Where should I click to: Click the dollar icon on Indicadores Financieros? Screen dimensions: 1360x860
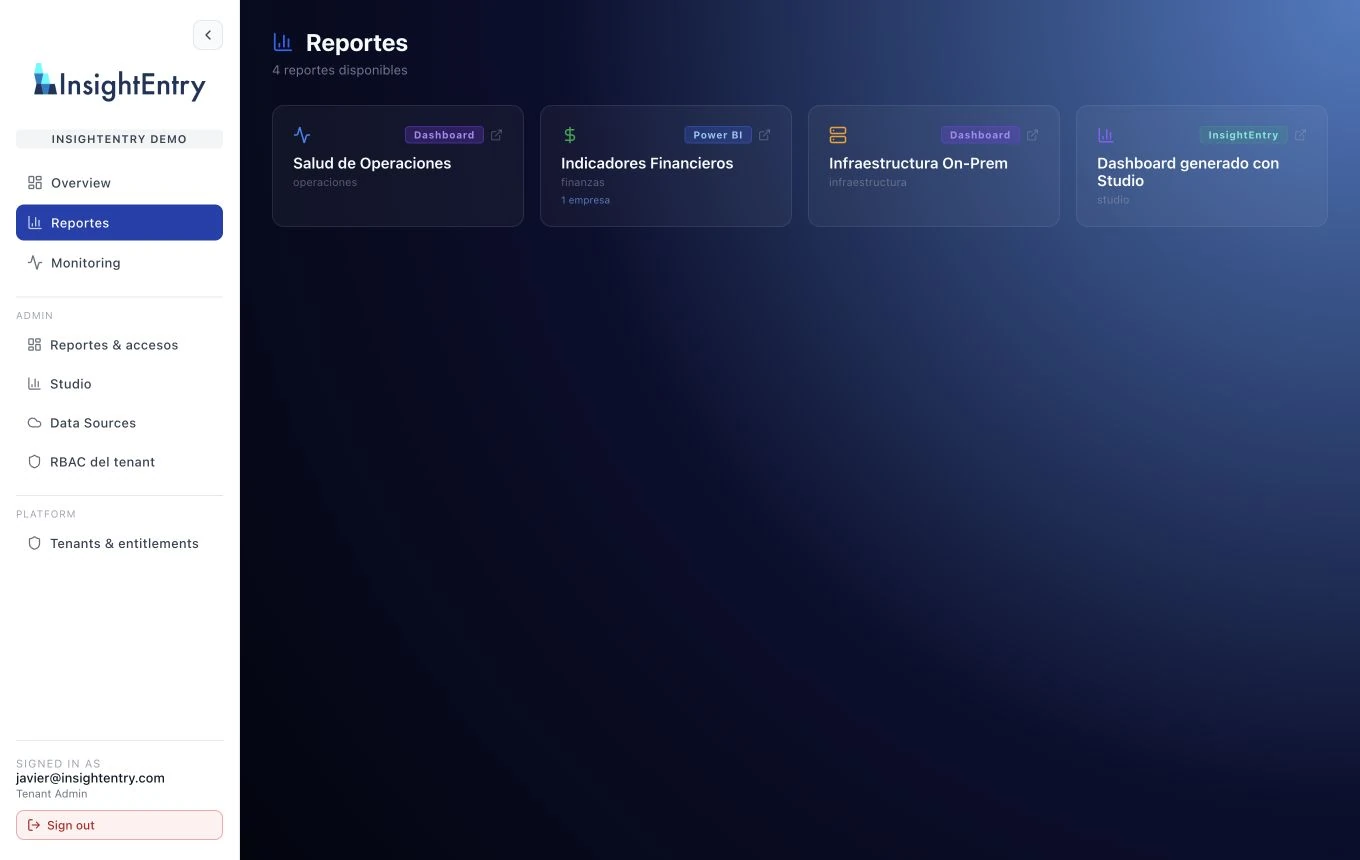tap(570, 135)
